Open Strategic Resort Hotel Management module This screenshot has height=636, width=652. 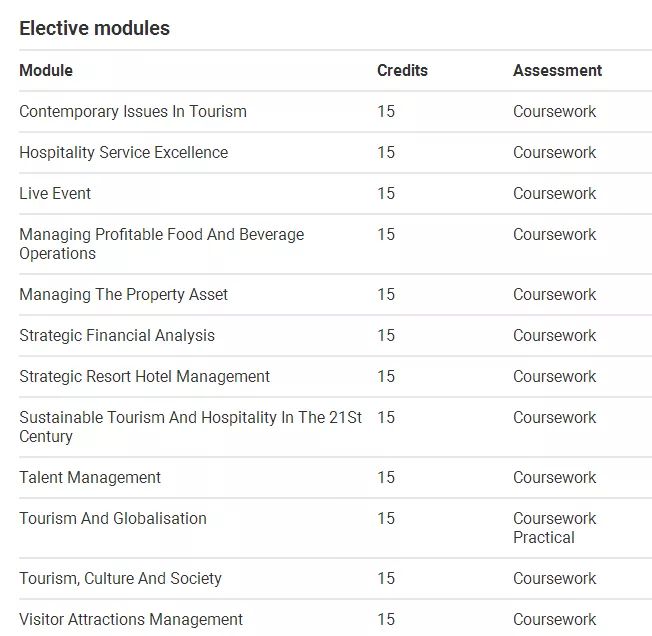pos(144,376)
